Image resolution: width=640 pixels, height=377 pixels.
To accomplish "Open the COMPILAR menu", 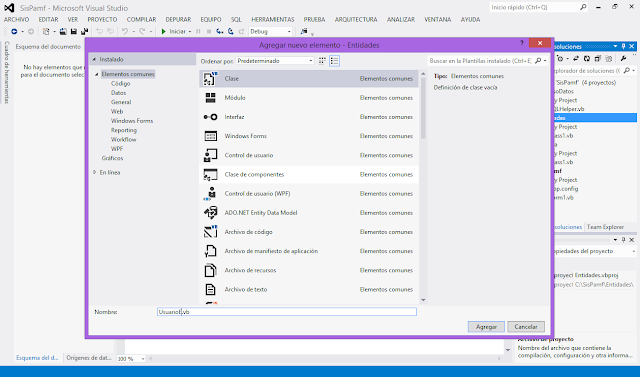I will [141, 19].
